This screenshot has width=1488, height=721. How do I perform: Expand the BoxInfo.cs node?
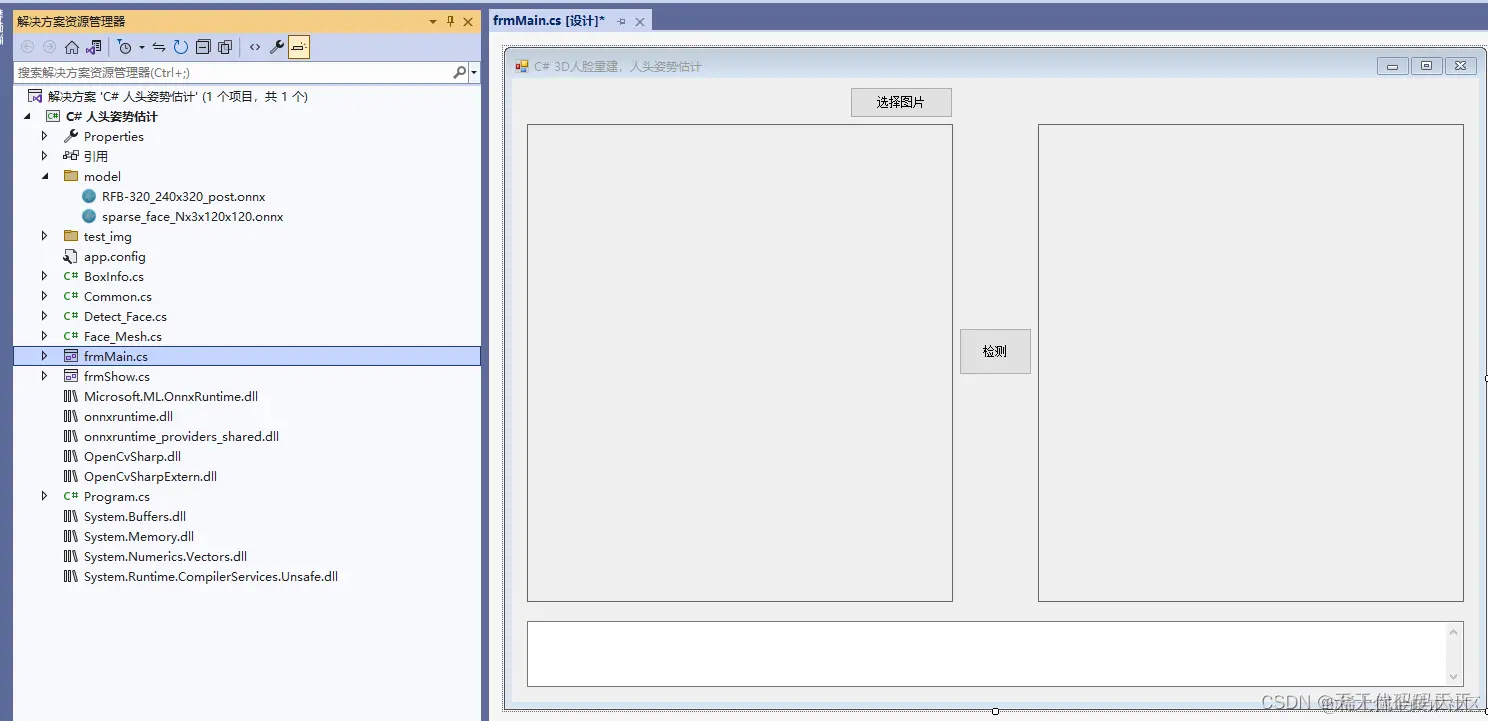tap(44, 276)
